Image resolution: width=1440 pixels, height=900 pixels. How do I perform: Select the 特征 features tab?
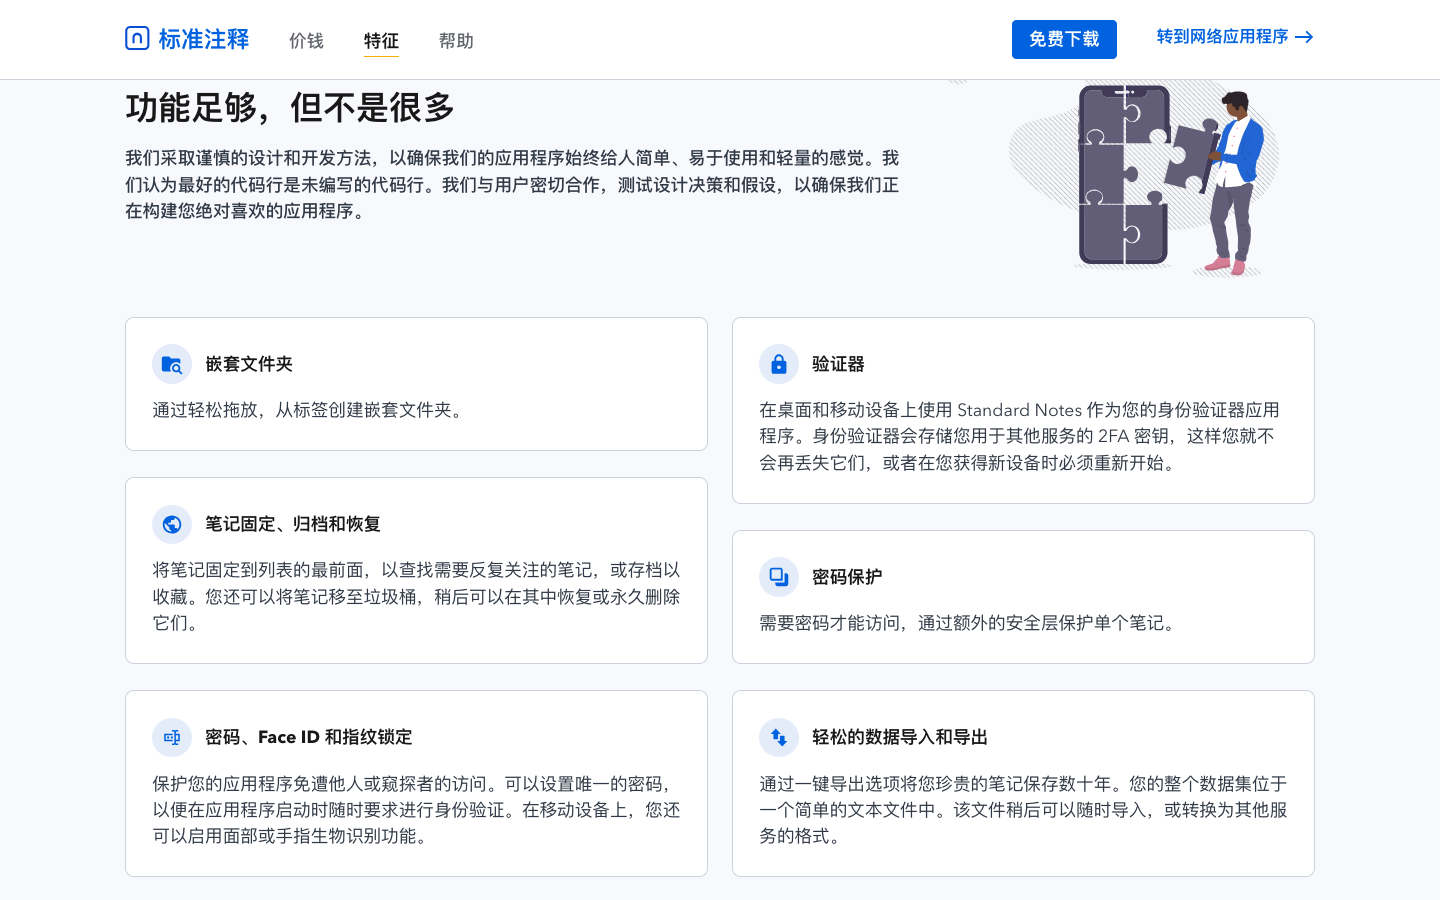point(381,41)
